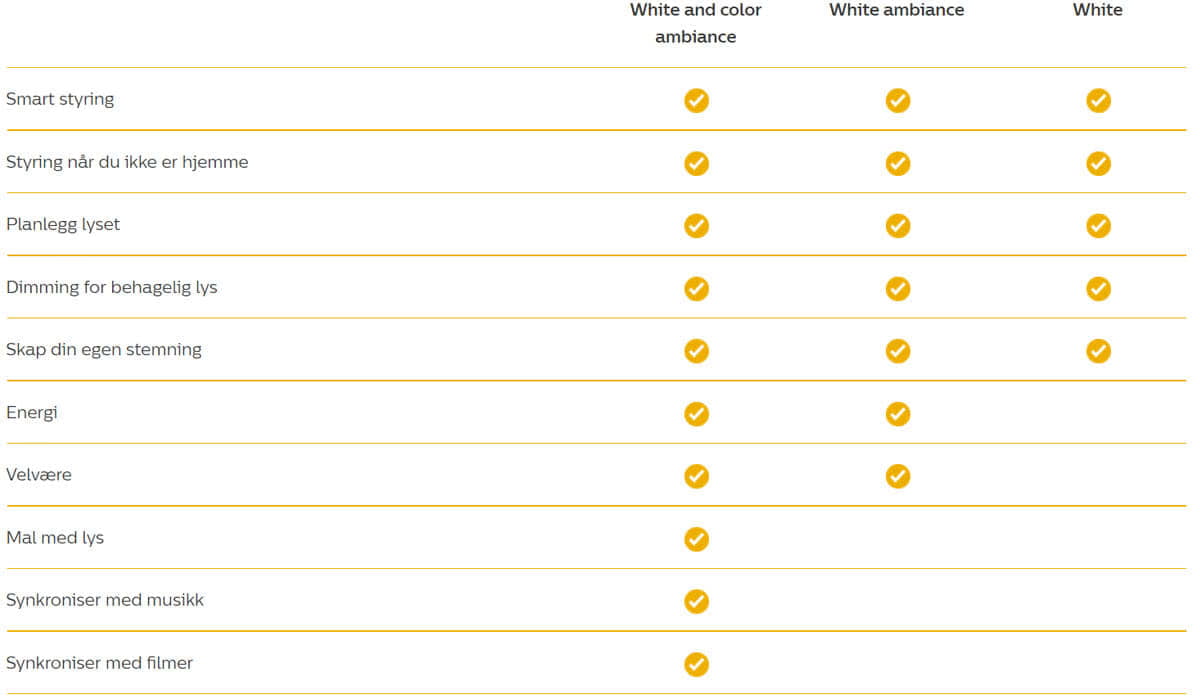
Task: Click Synkroniser med filmer checkmark icon
Action: tap(696, 664)
